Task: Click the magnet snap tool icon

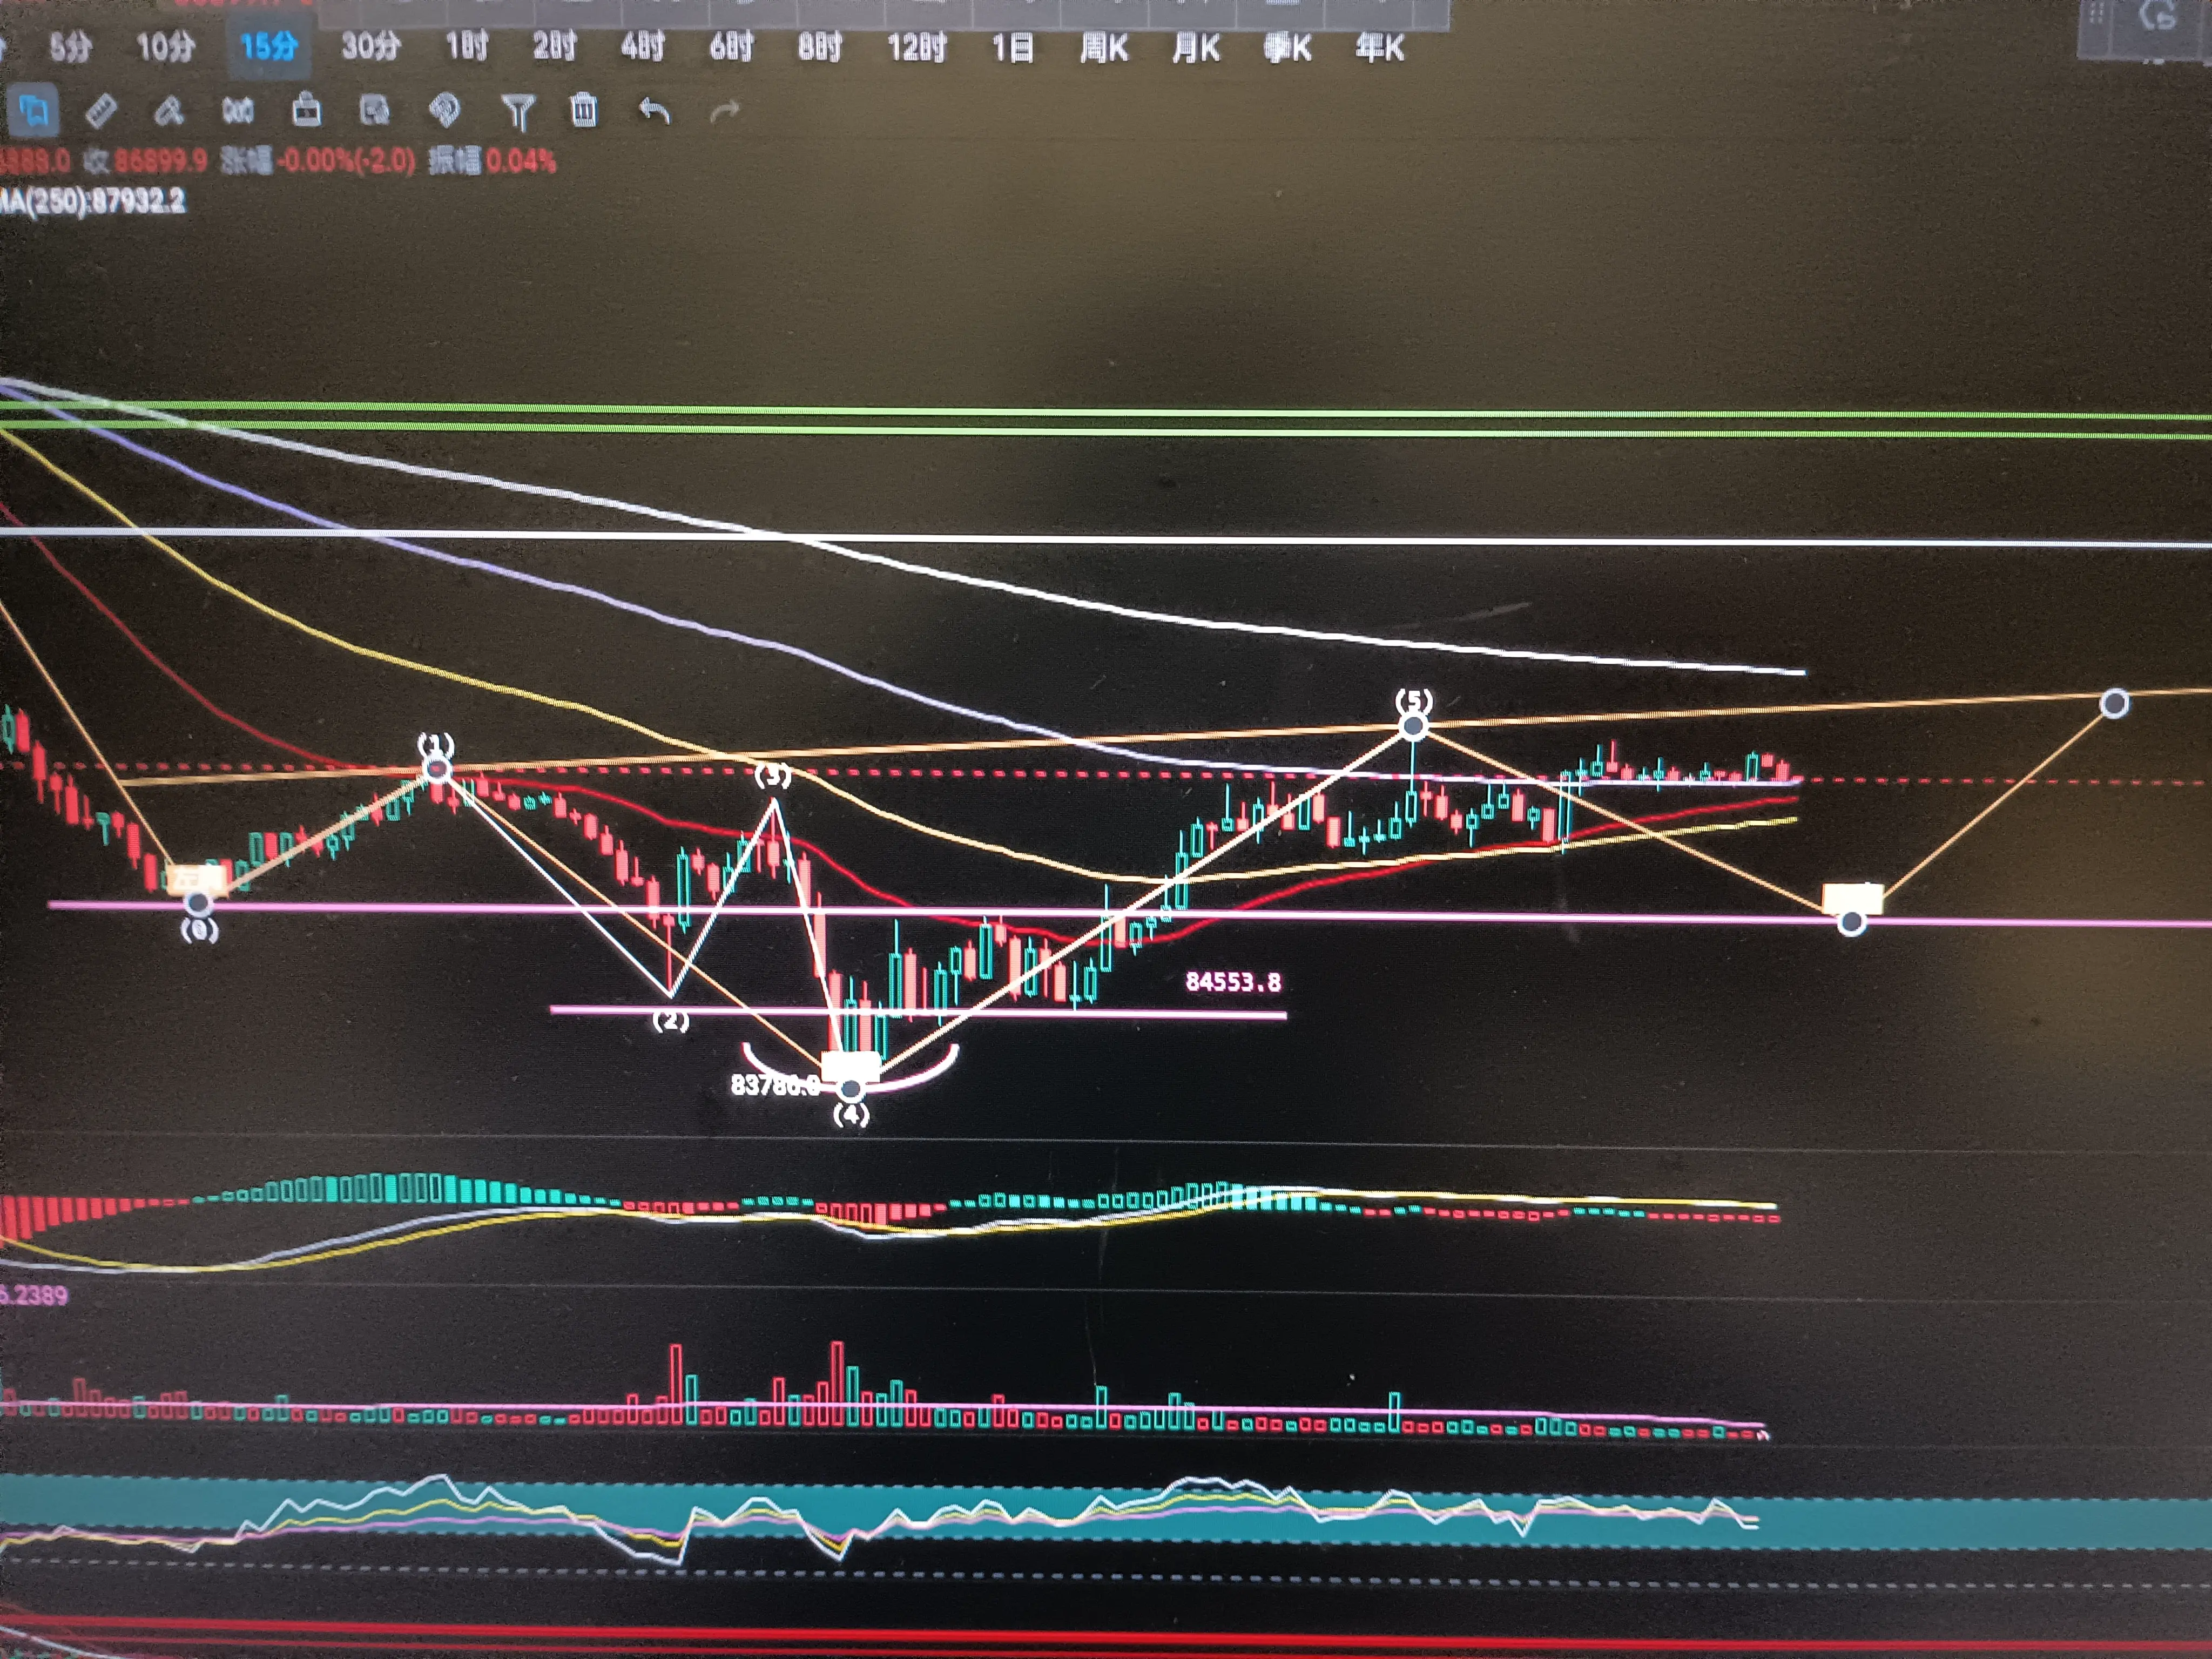Action: coord(238,111)
